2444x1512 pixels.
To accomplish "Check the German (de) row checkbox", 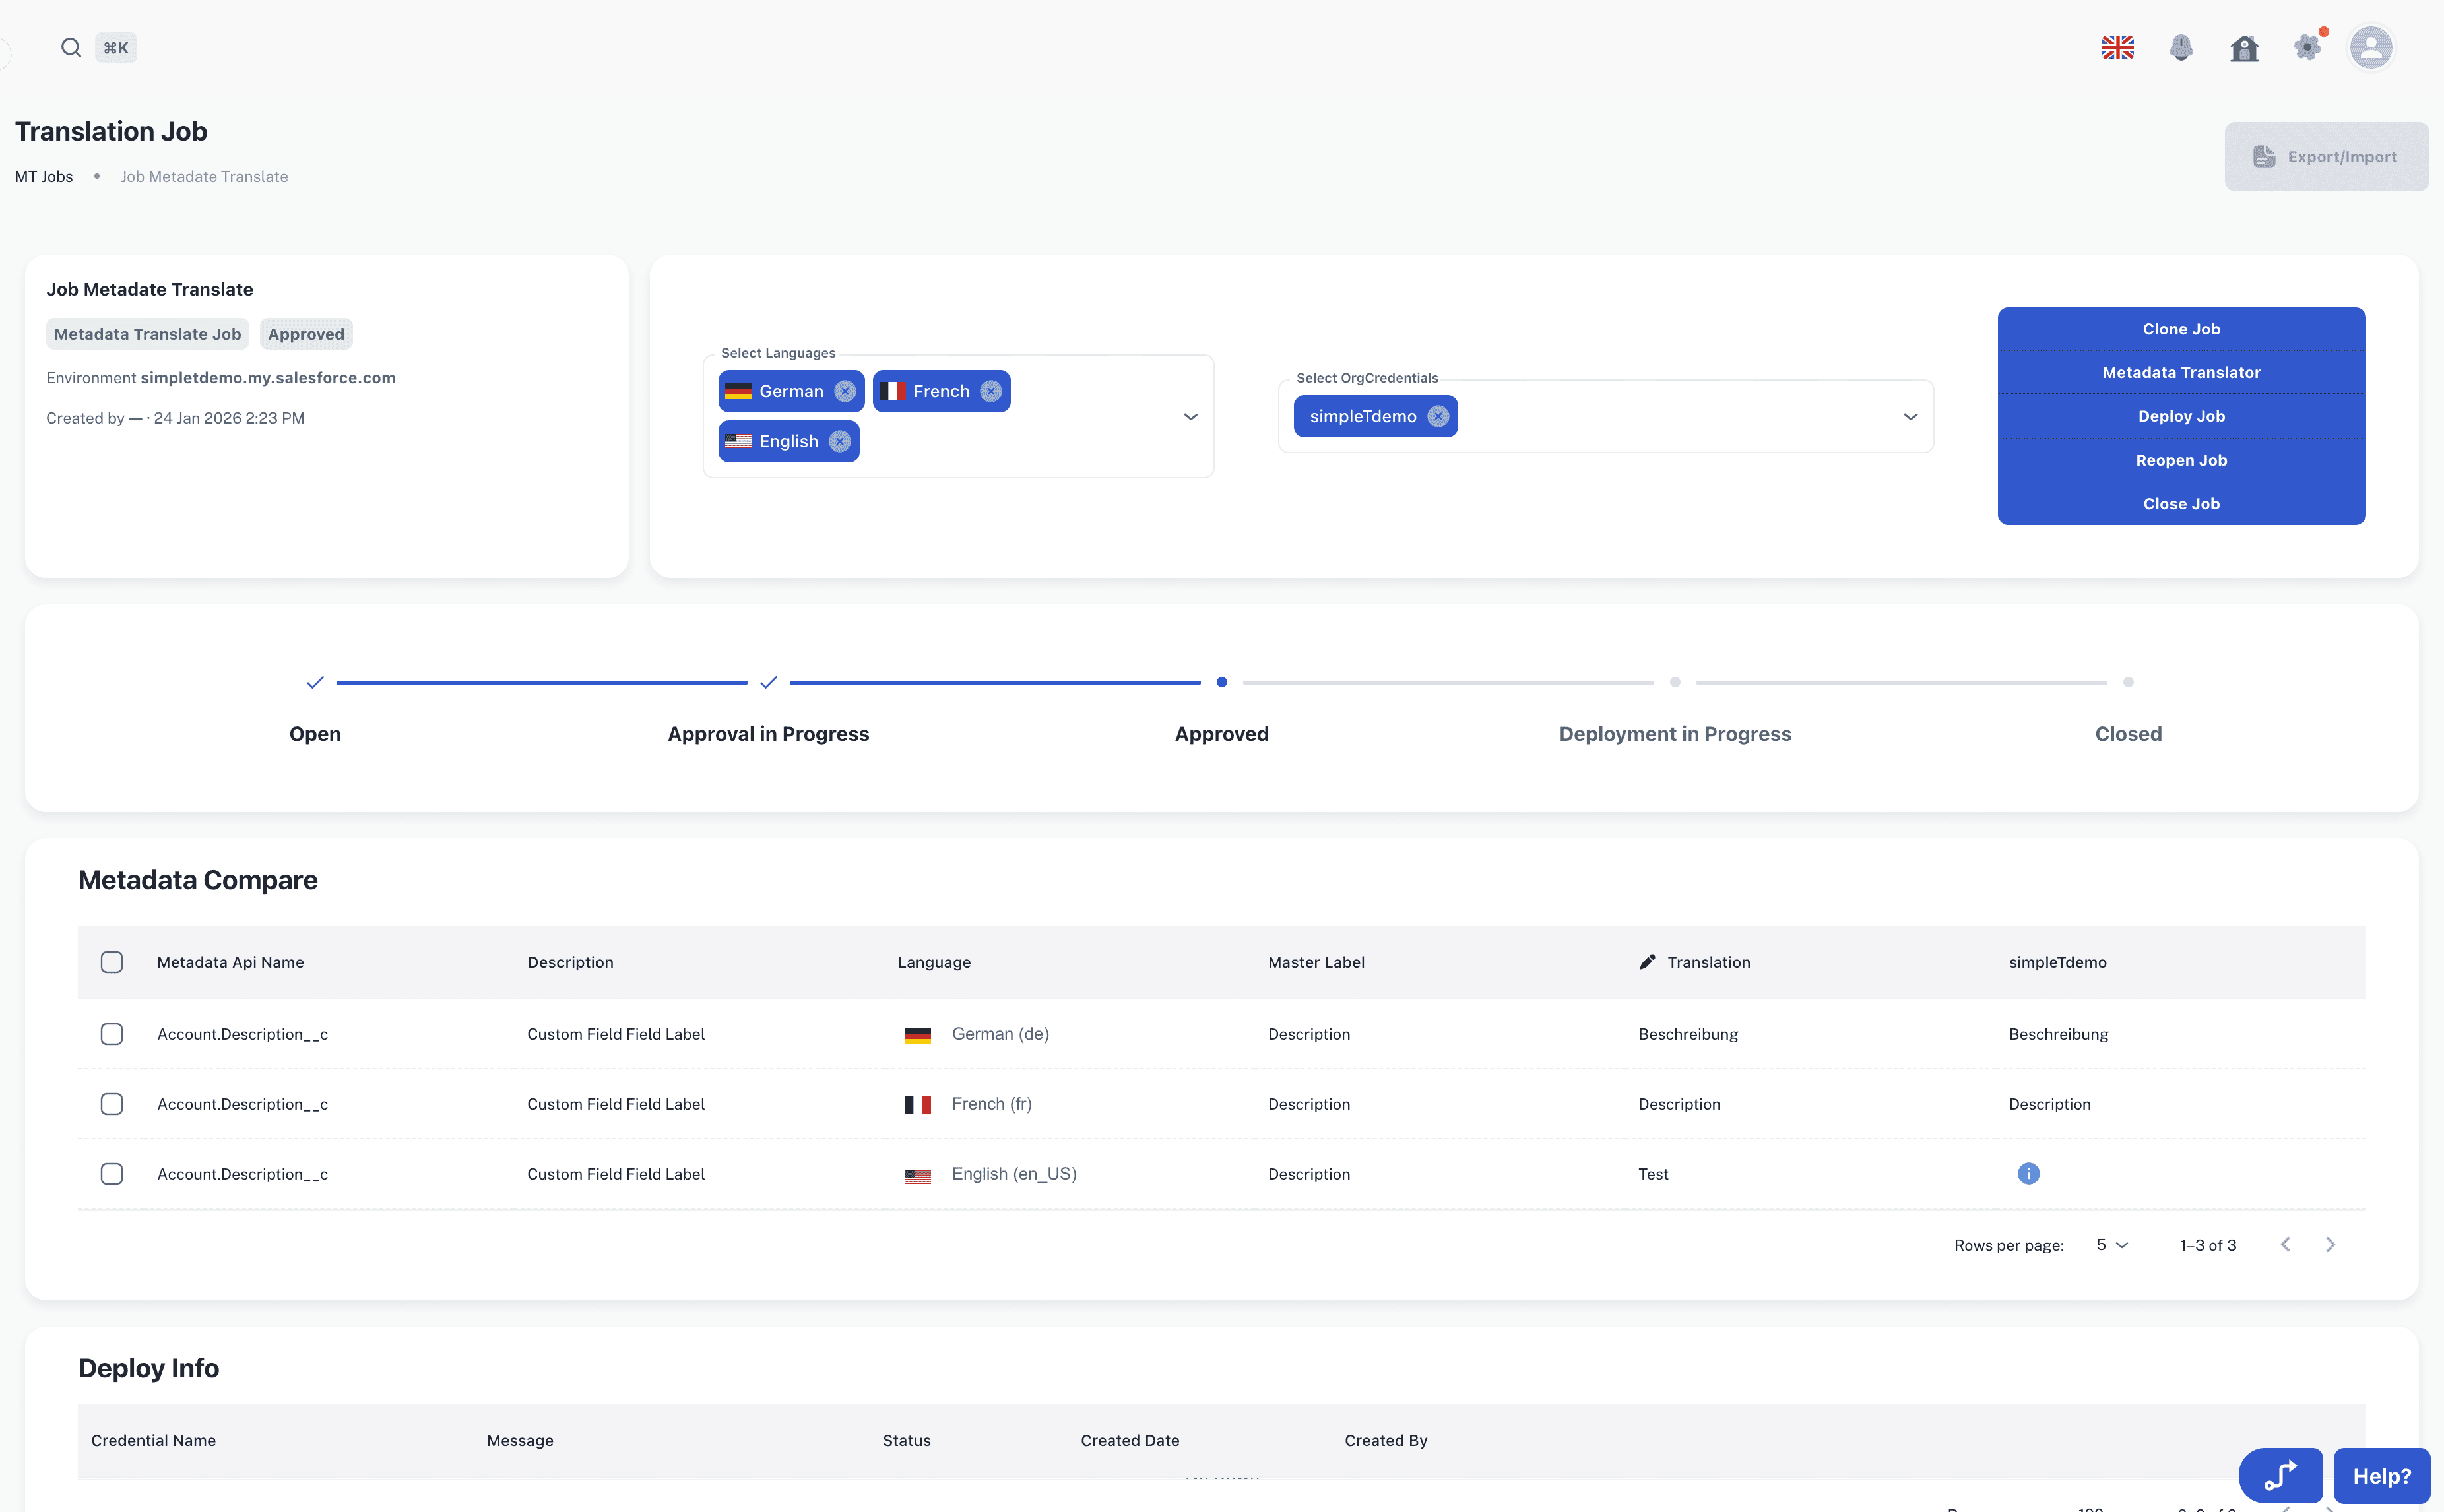I will point(112,1034).
